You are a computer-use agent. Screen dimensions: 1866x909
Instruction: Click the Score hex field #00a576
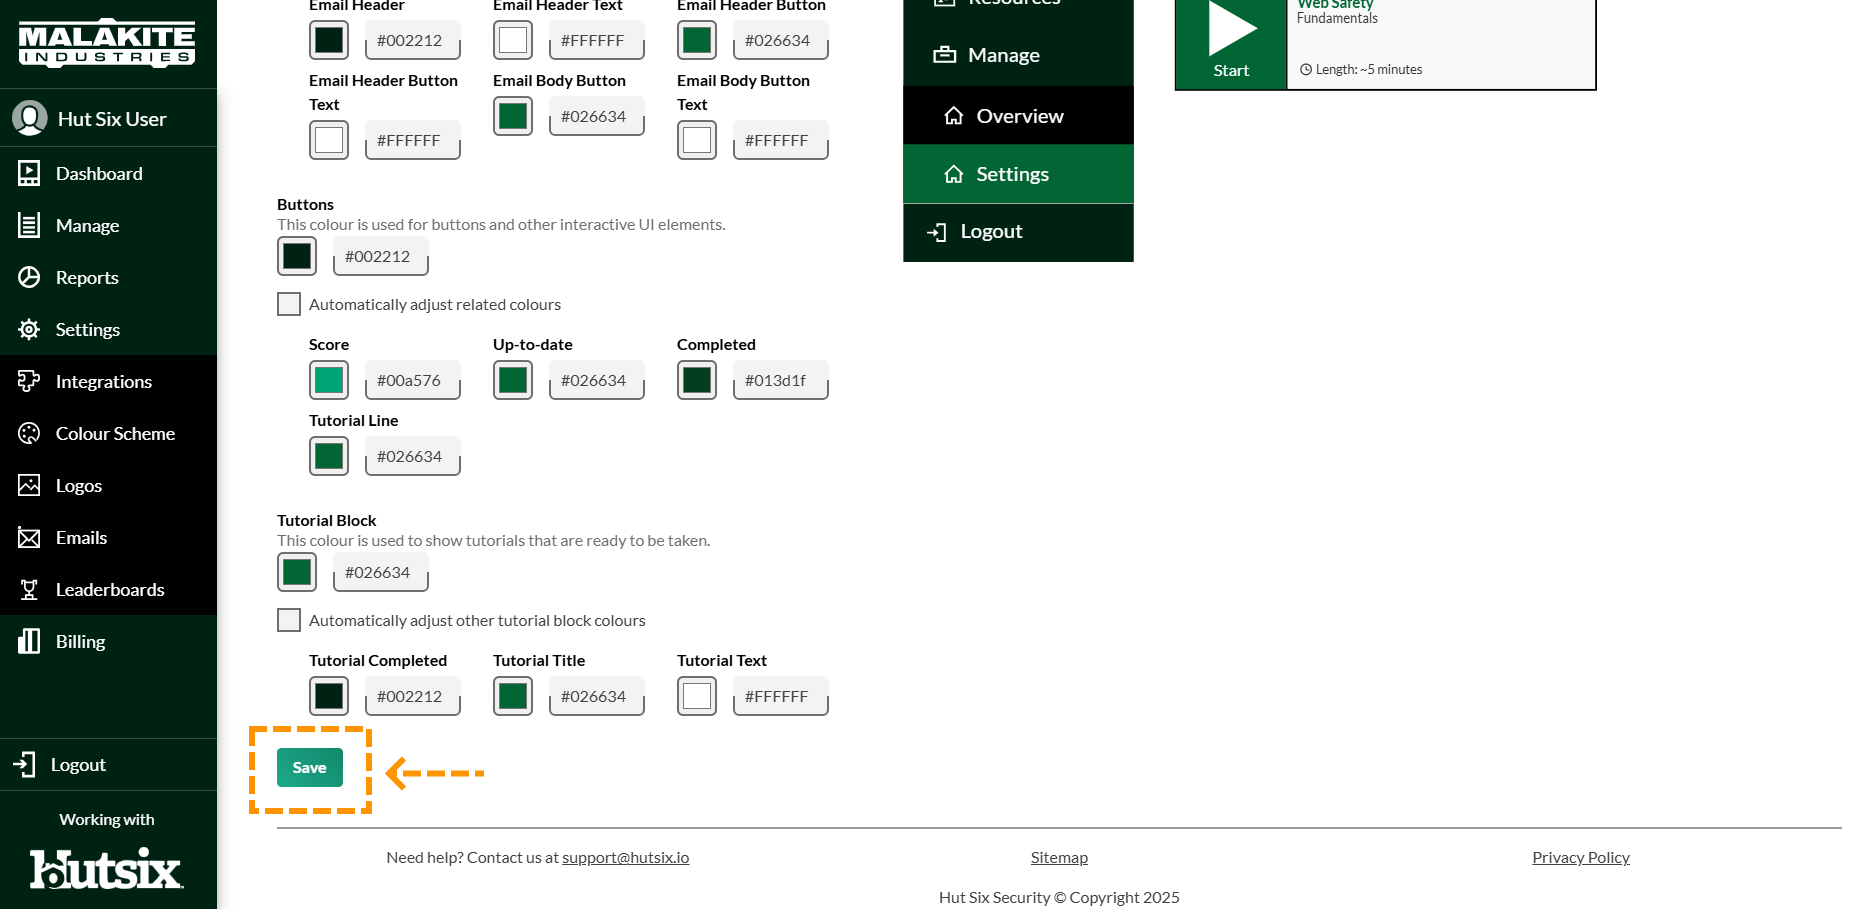coord(413,380)
